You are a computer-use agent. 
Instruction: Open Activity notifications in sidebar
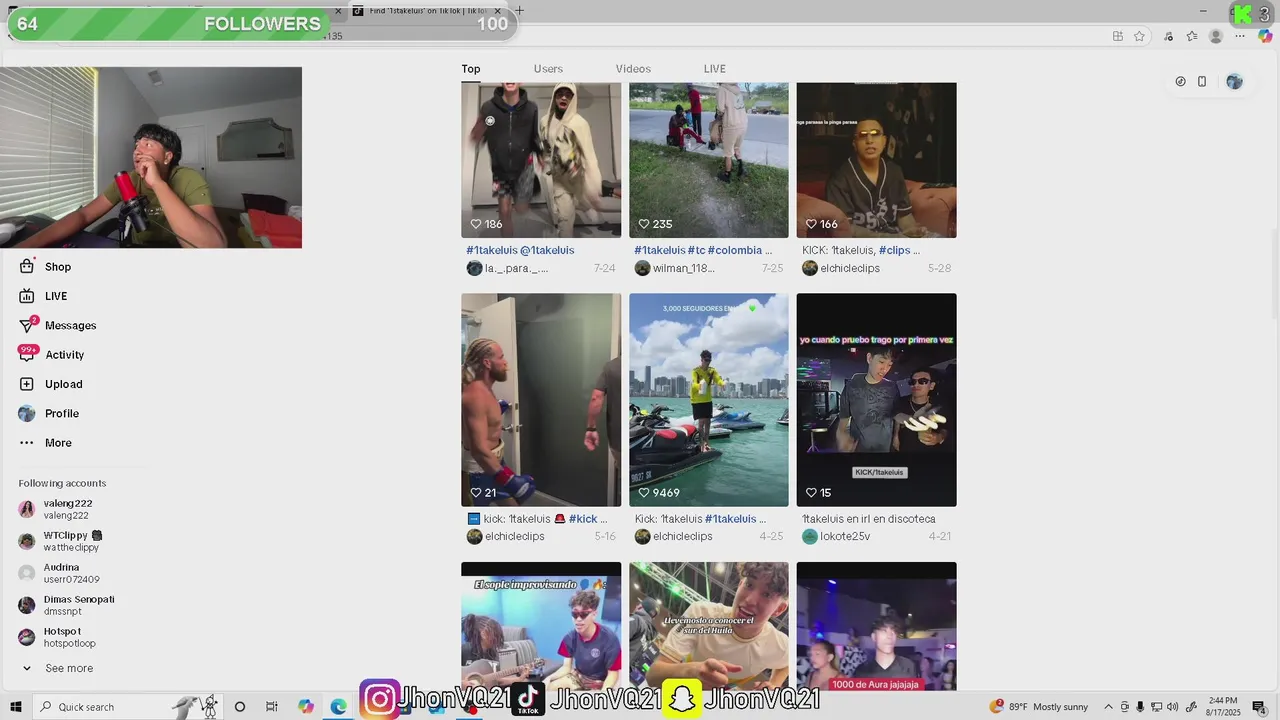52,355
